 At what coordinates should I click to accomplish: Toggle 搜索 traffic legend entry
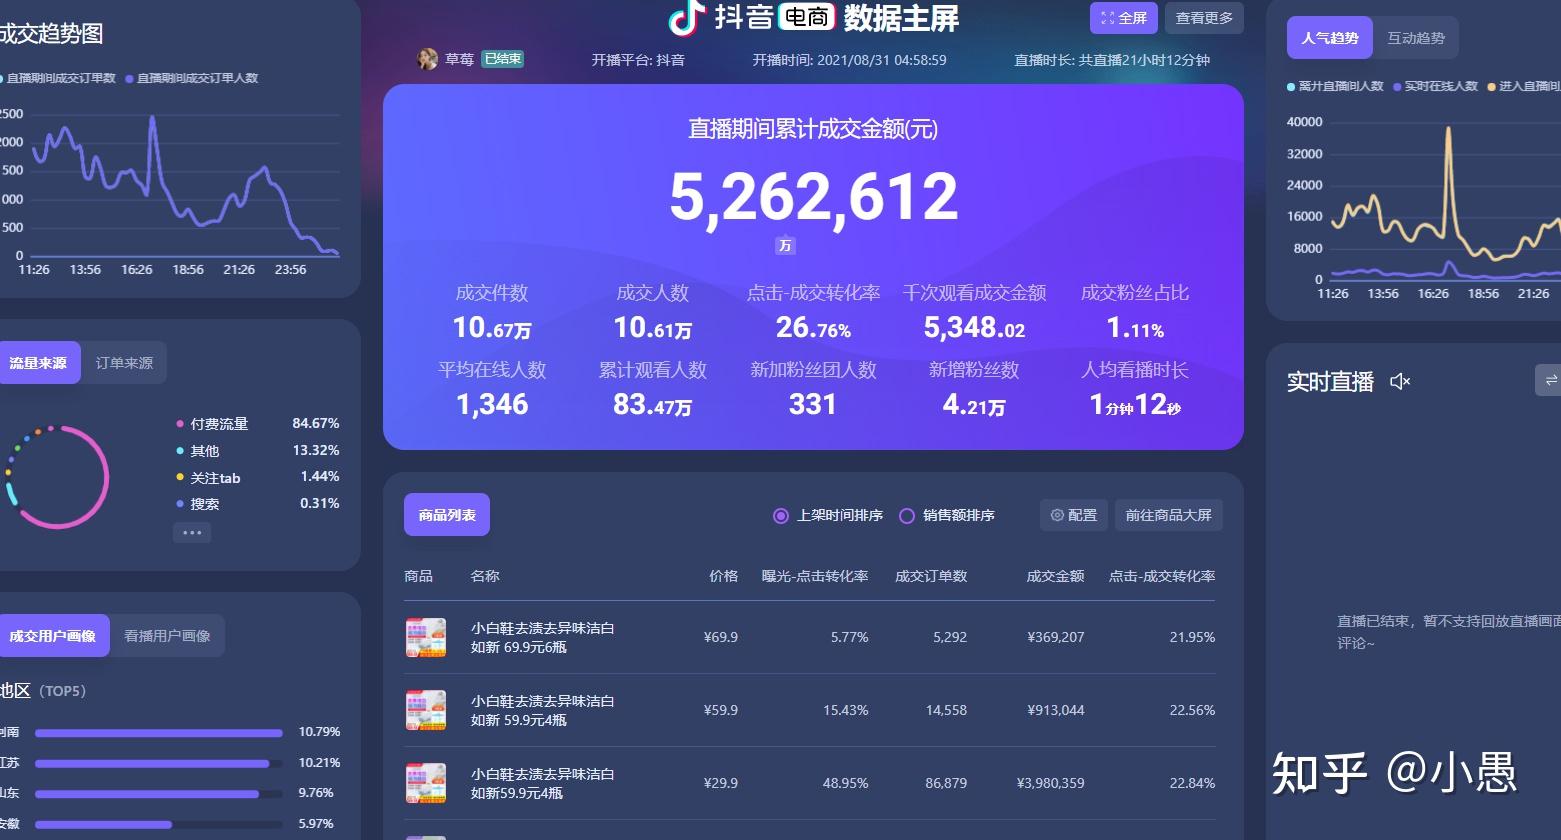coord(198,504)
